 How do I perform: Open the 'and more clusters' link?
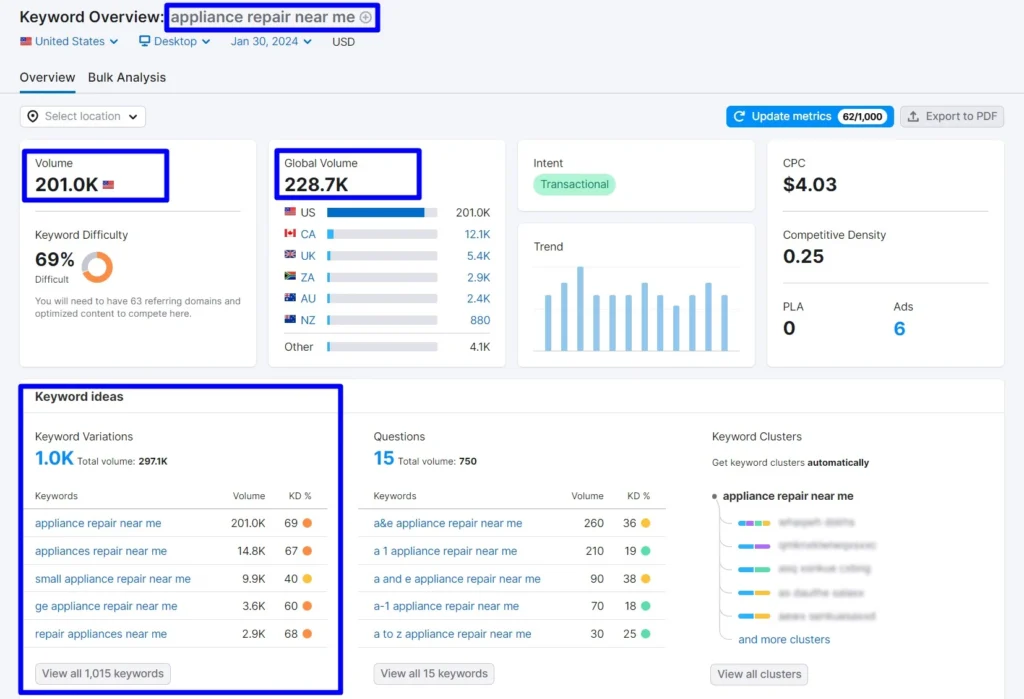coord(784,640)
